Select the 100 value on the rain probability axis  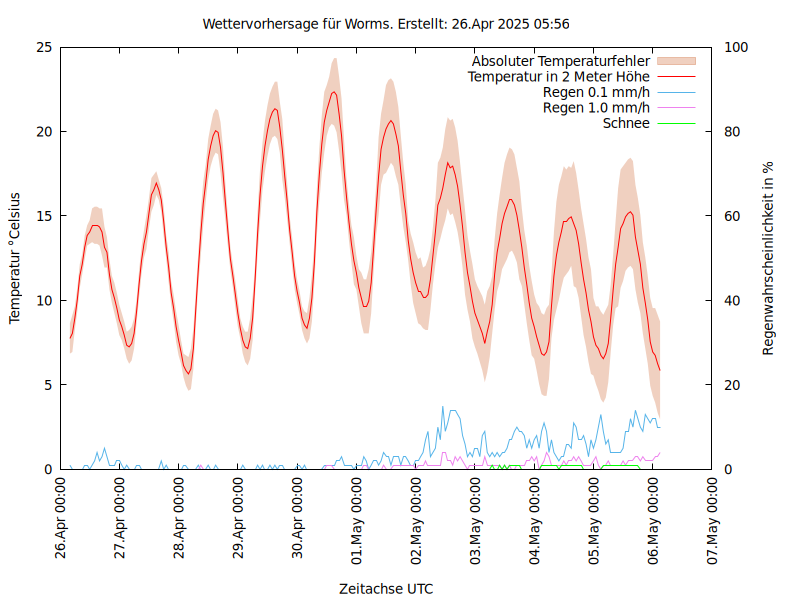[x=735, y=47]
